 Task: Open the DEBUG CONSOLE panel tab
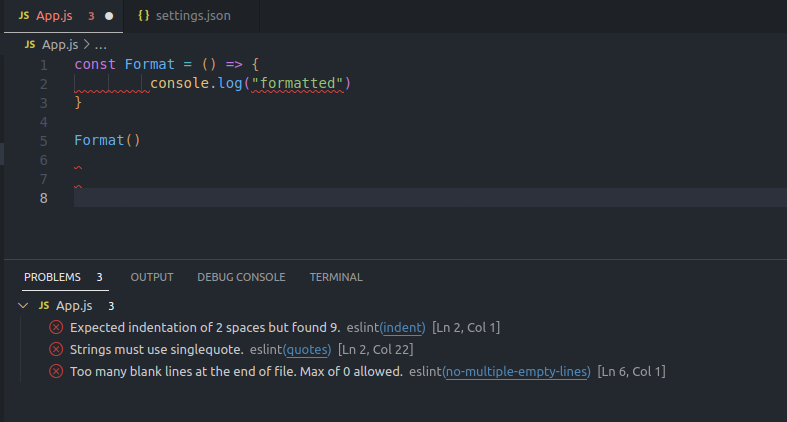click(241, 277)
